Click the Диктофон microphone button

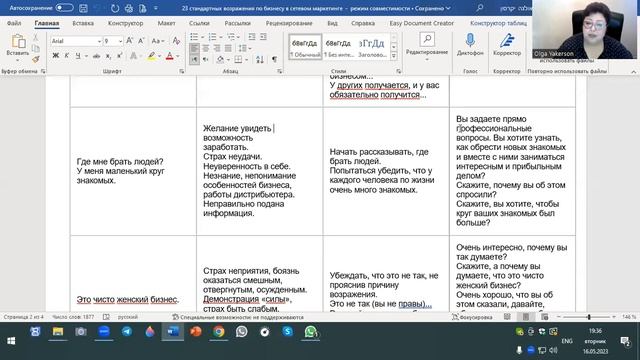point(470,45)
